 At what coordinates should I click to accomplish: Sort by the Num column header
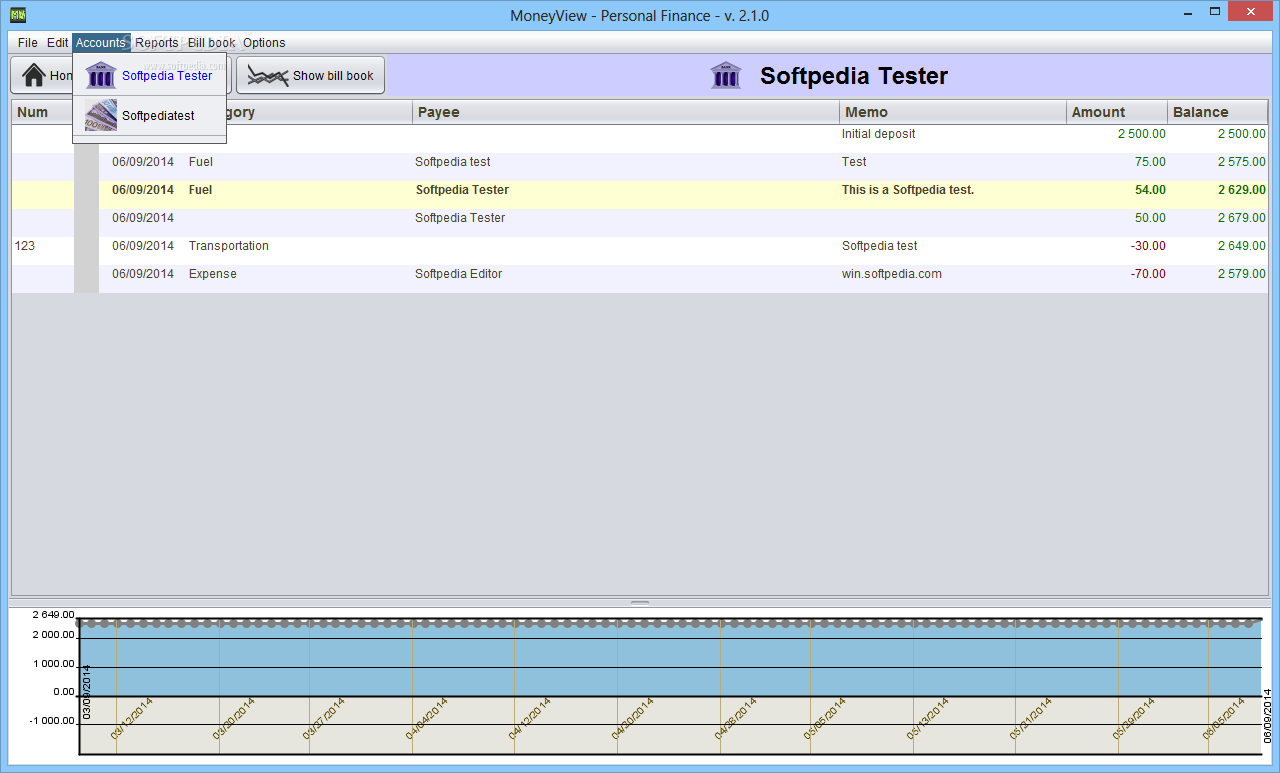(42, 112)
